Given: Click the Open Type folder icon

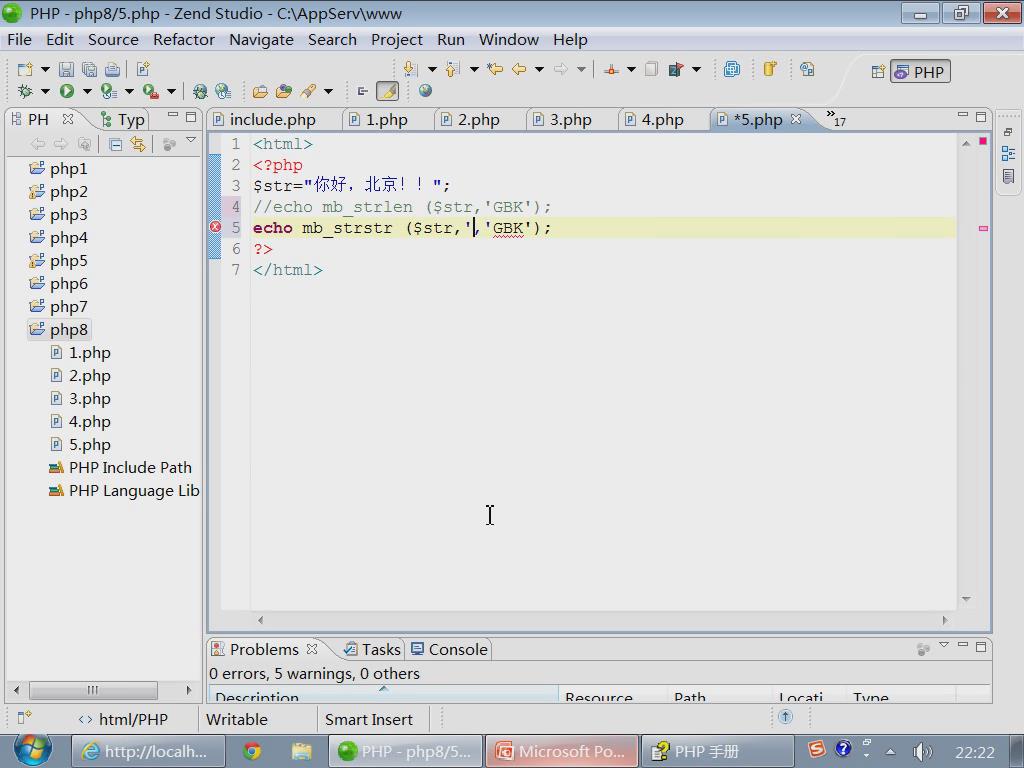Looking at the screenshot, I should click(x=260, y=91).
